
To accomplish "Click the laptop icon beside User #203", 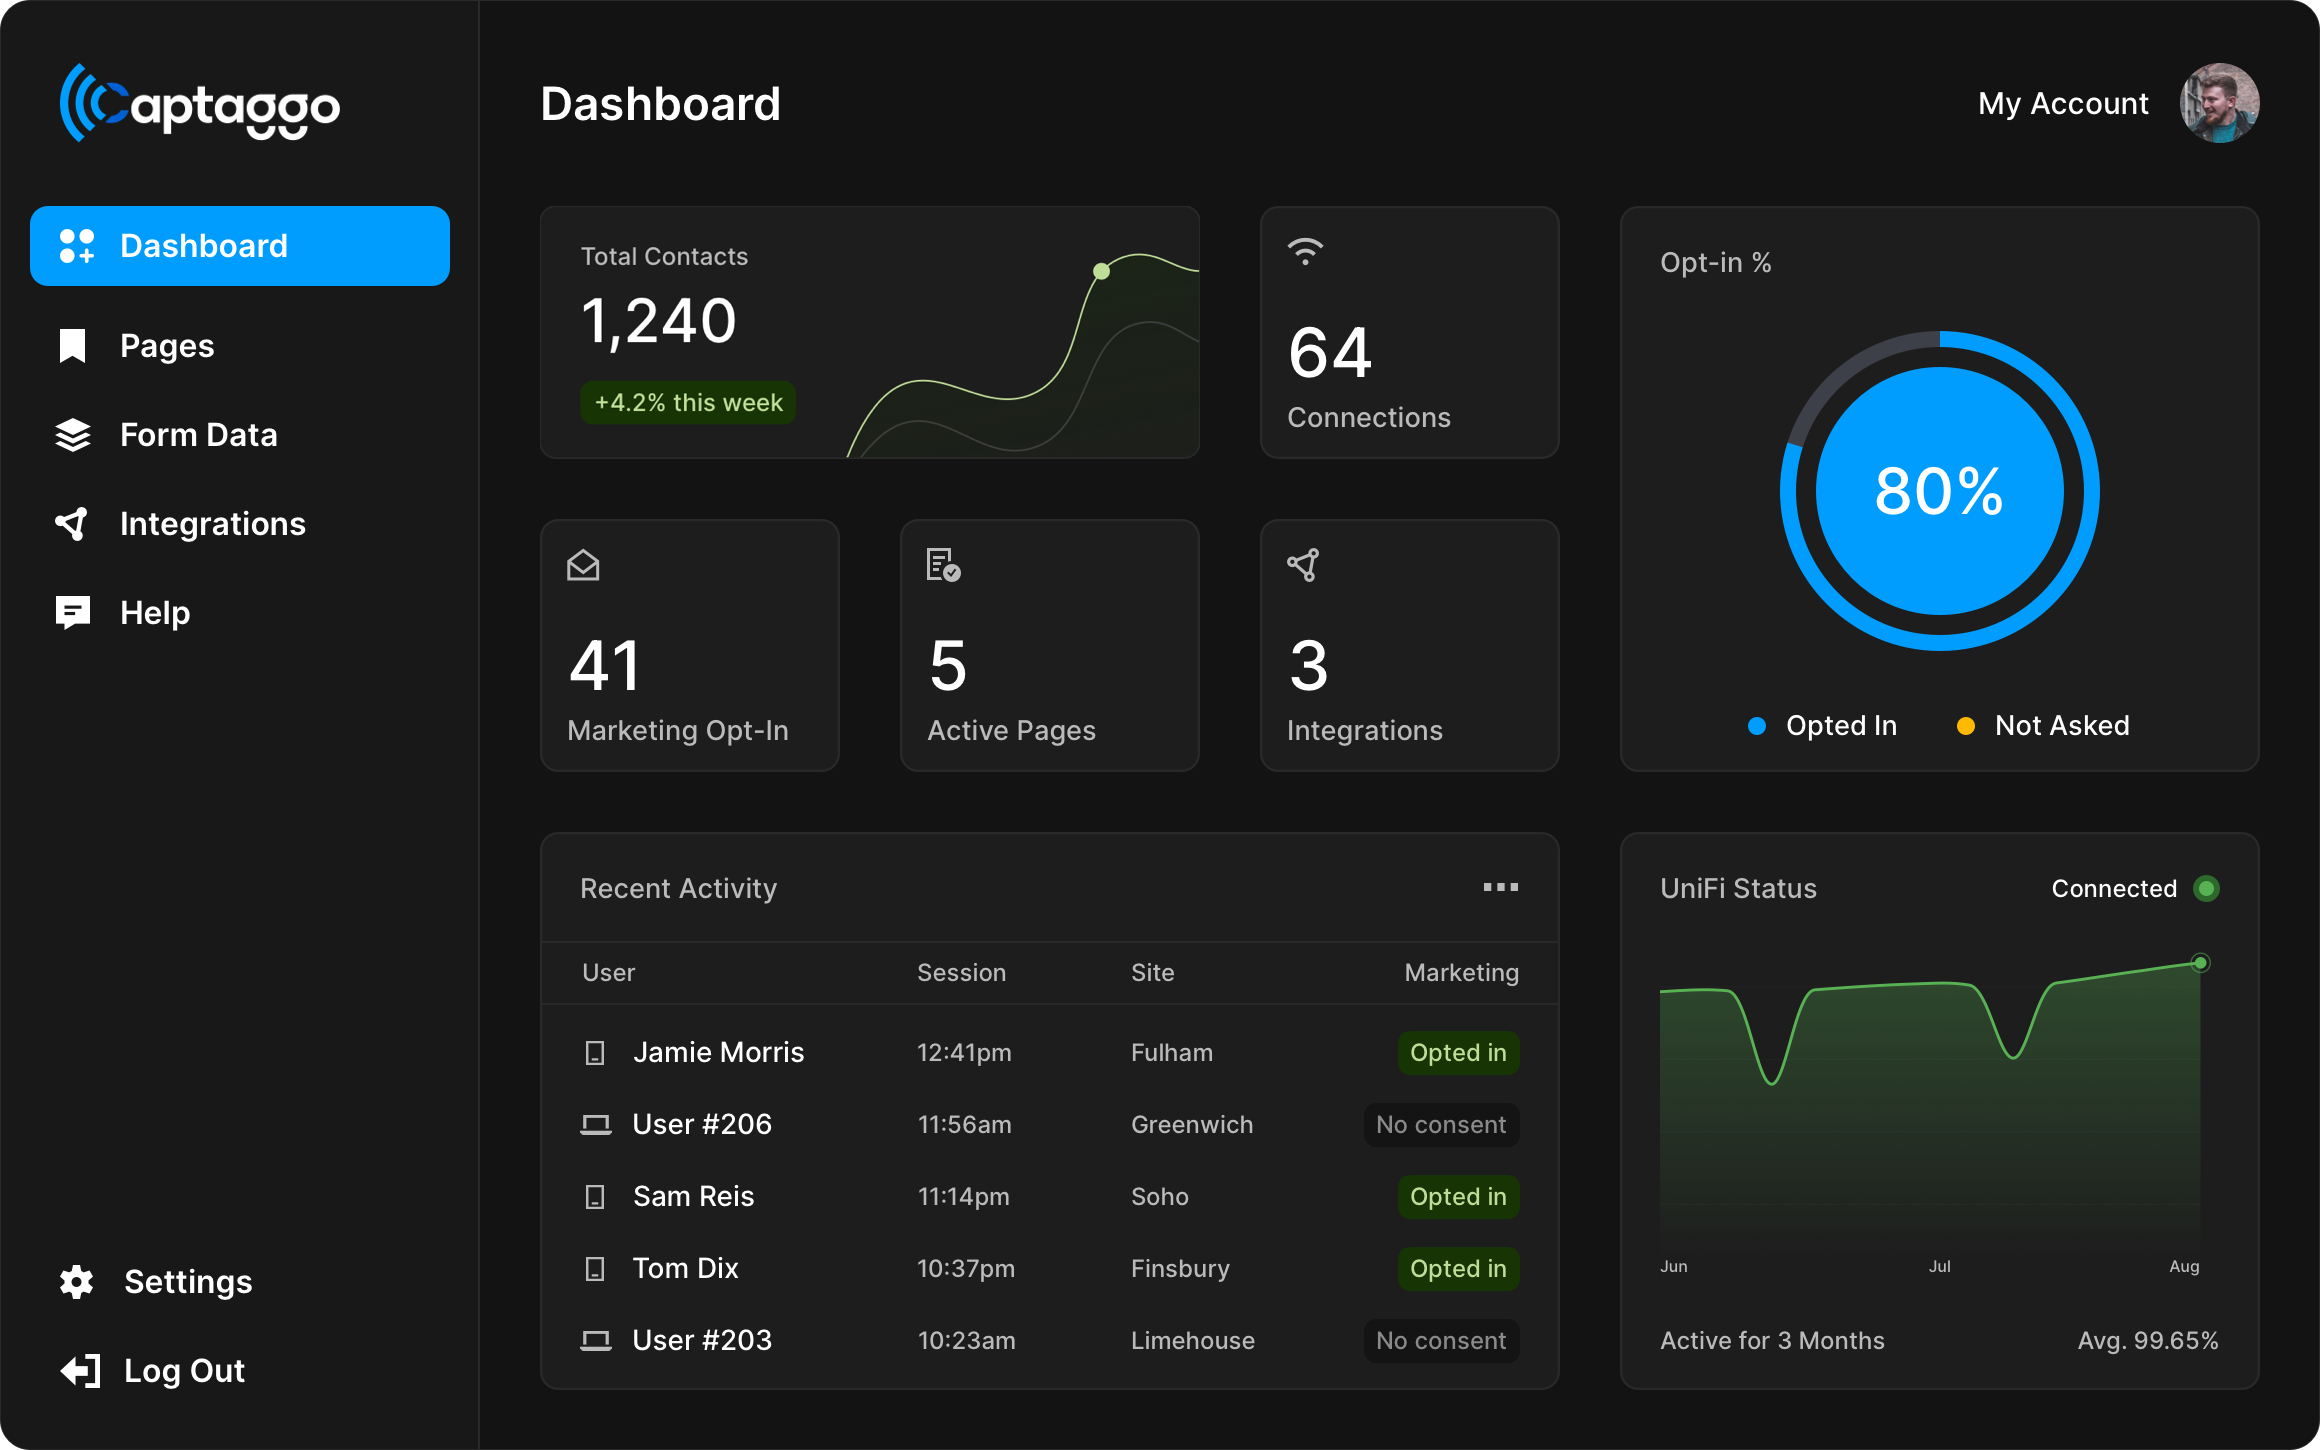I will coord(596,1341).
